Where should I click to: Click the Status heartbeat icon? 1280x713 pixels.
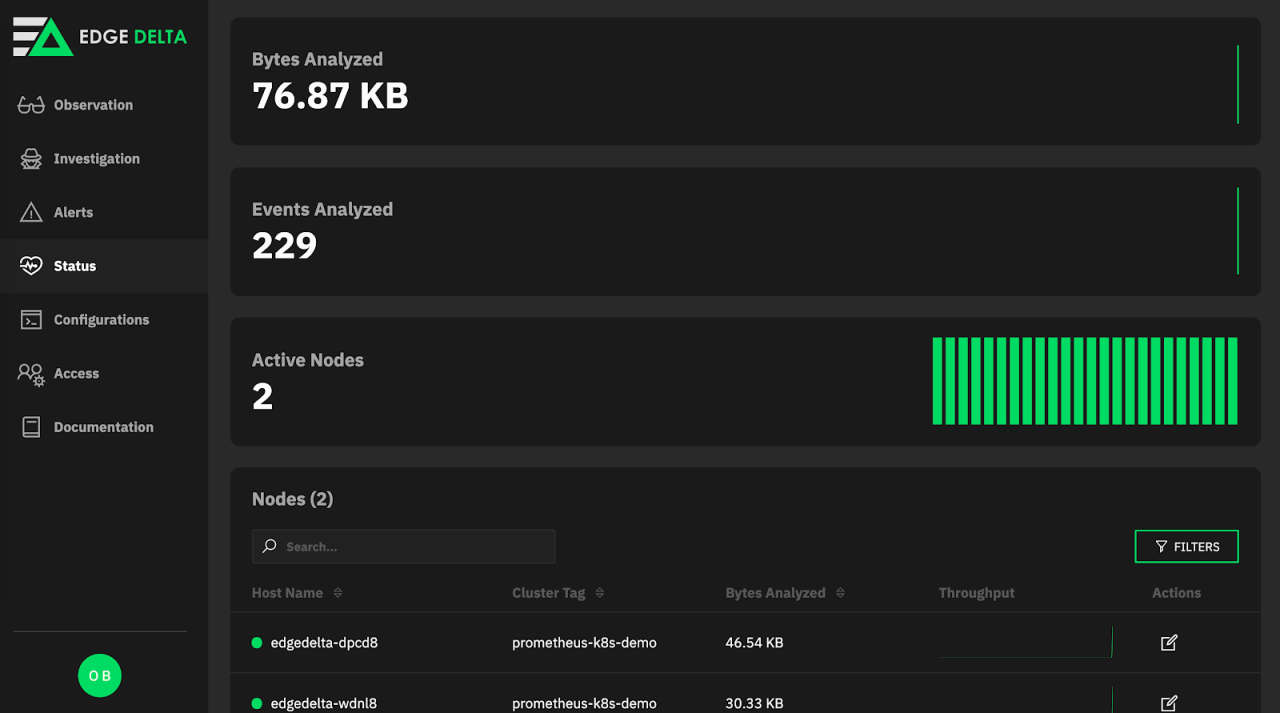click(x=31, y=266)
